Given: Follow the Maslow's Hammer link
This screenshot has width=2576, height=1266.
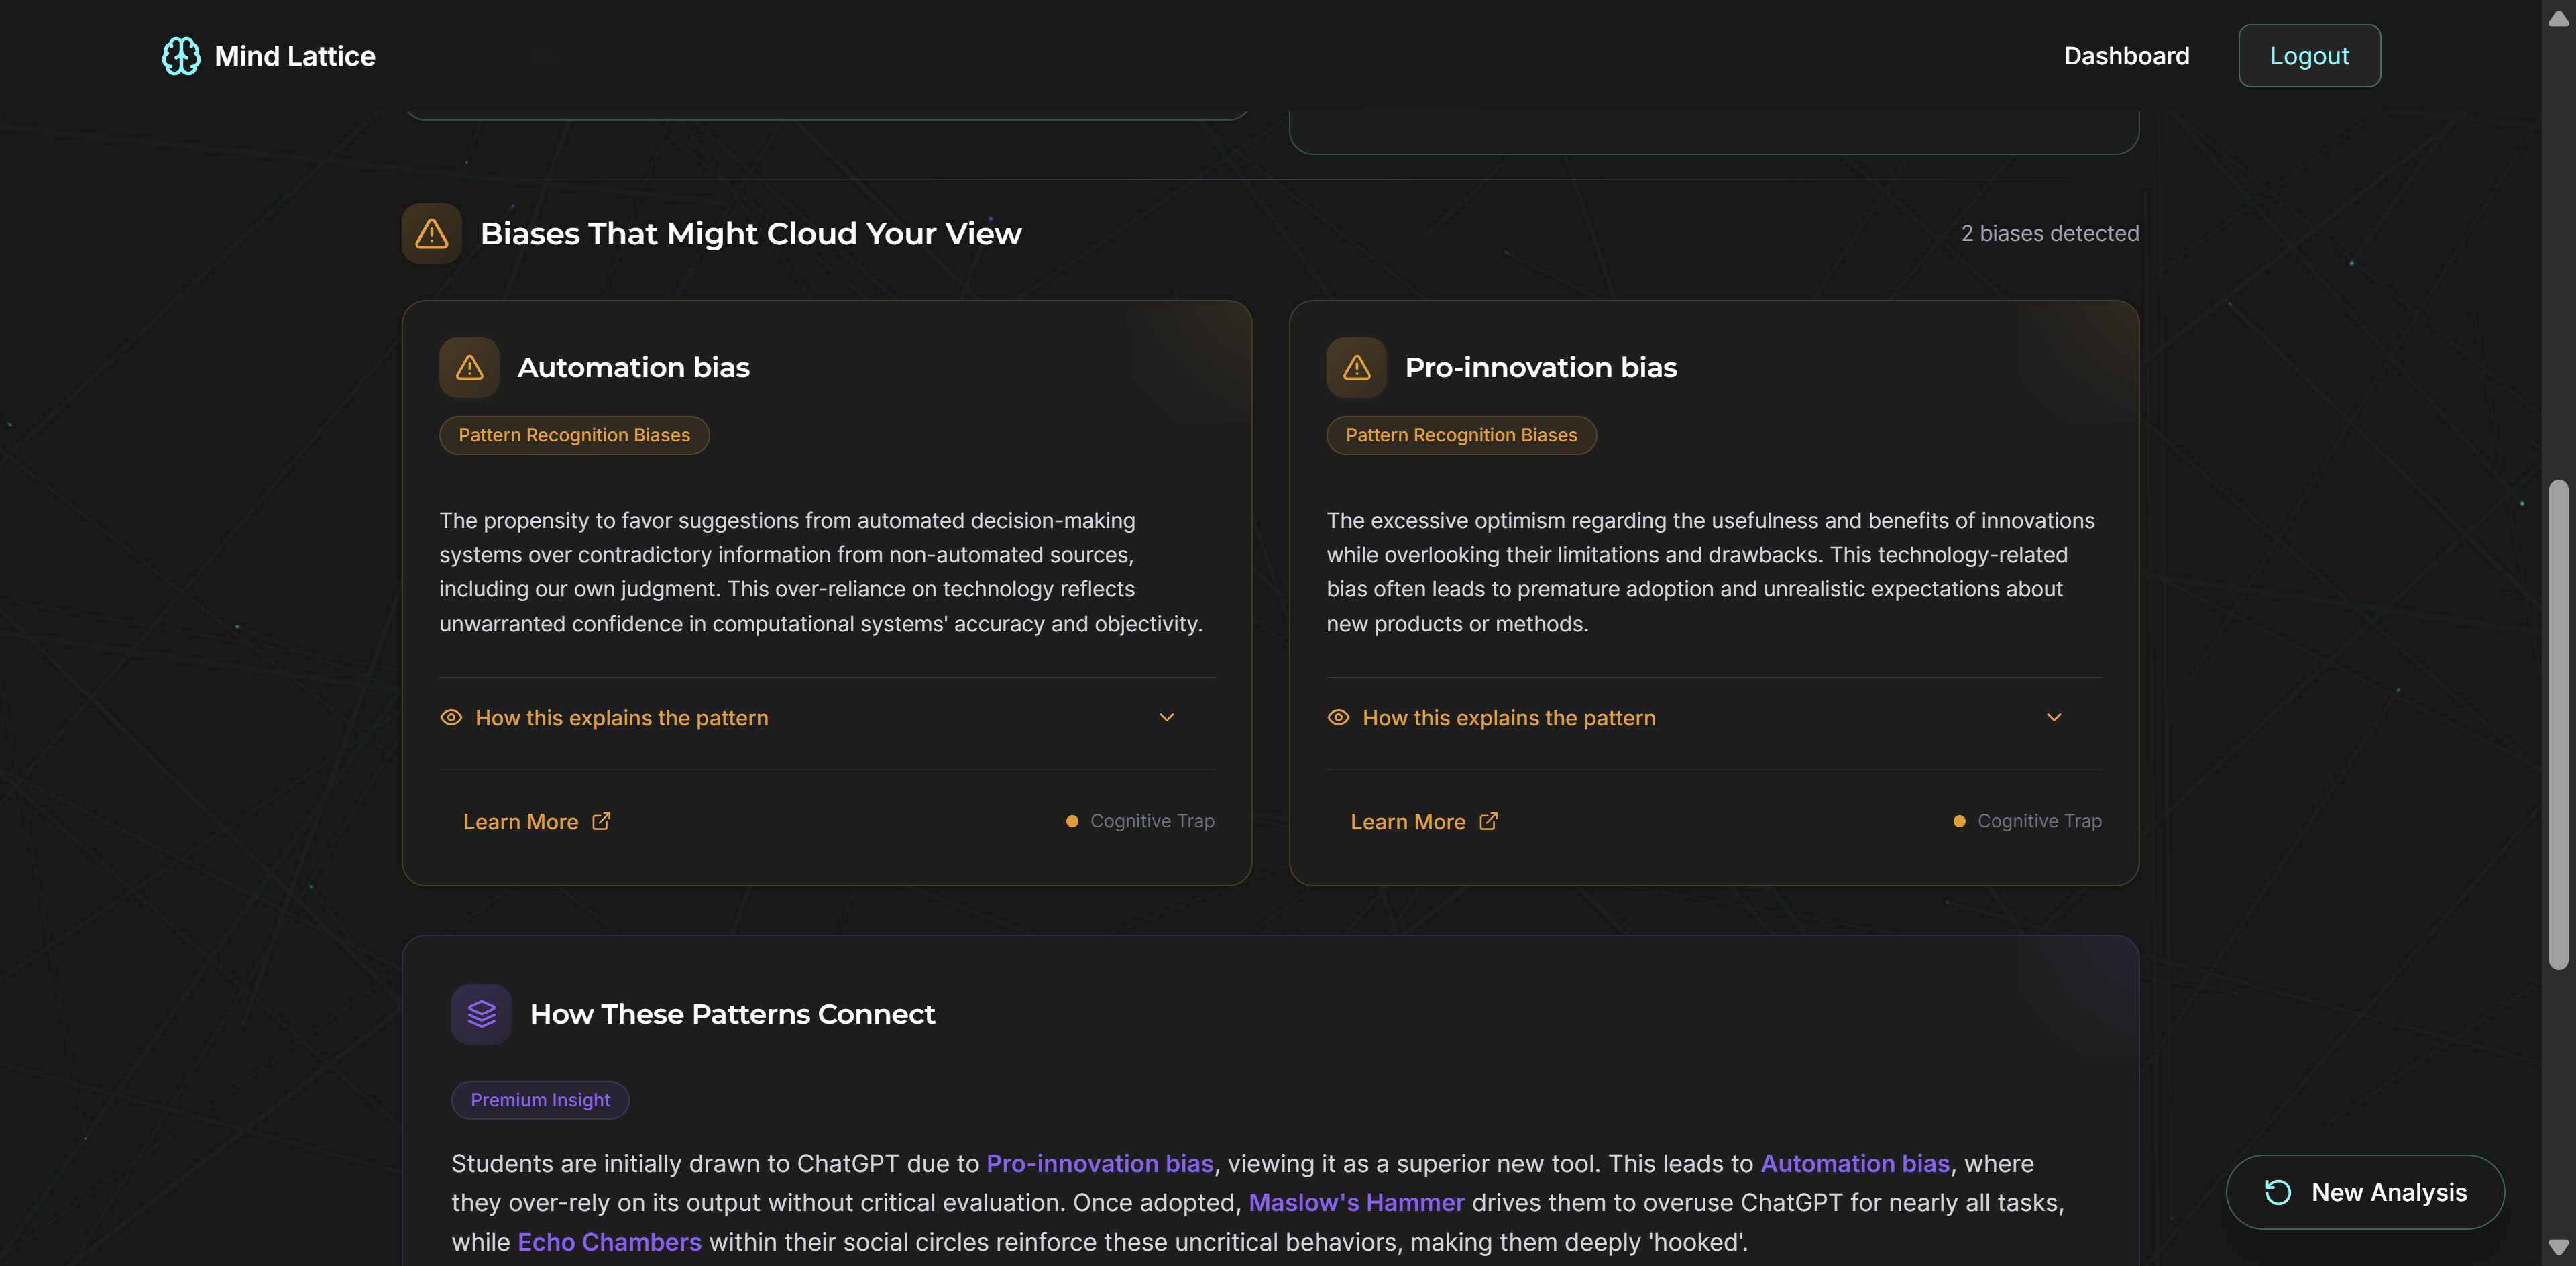Looking at the screenshot, I should coord(1356,1202).
